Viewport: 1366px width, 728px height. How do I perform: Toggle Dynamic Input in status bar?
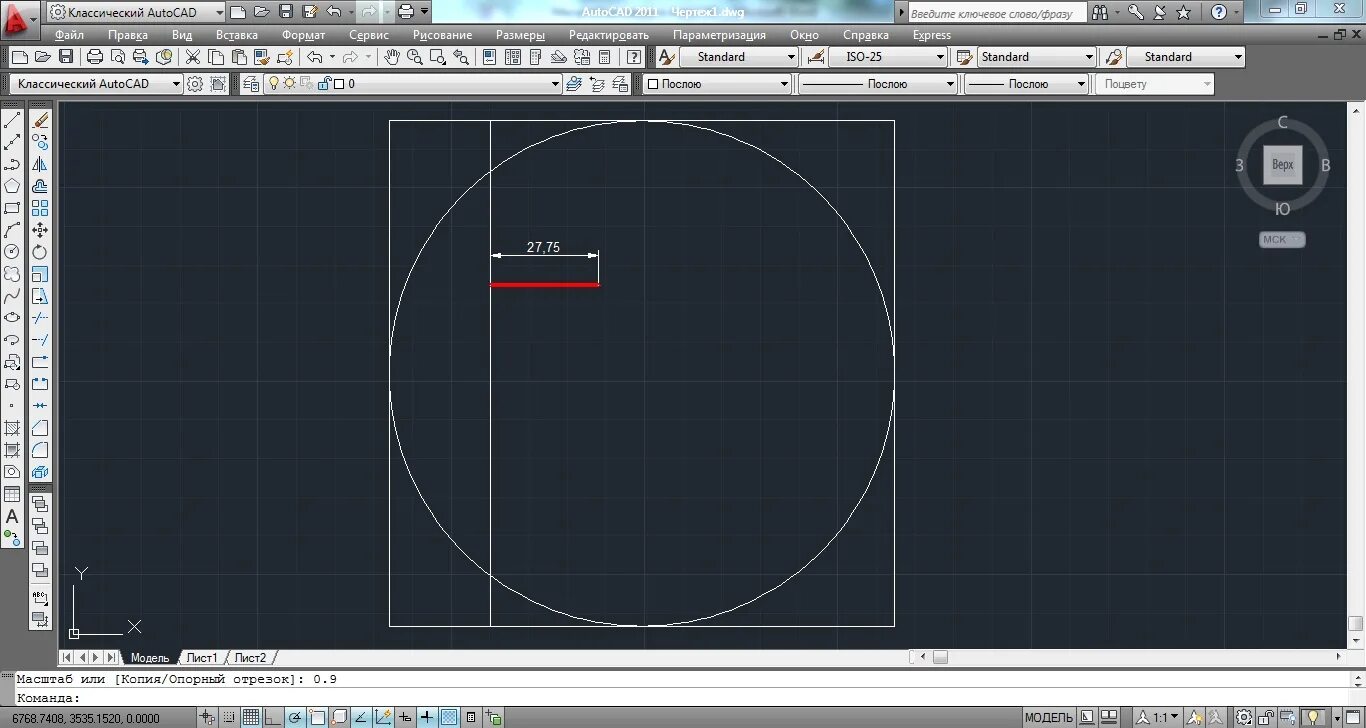(405, 717)
